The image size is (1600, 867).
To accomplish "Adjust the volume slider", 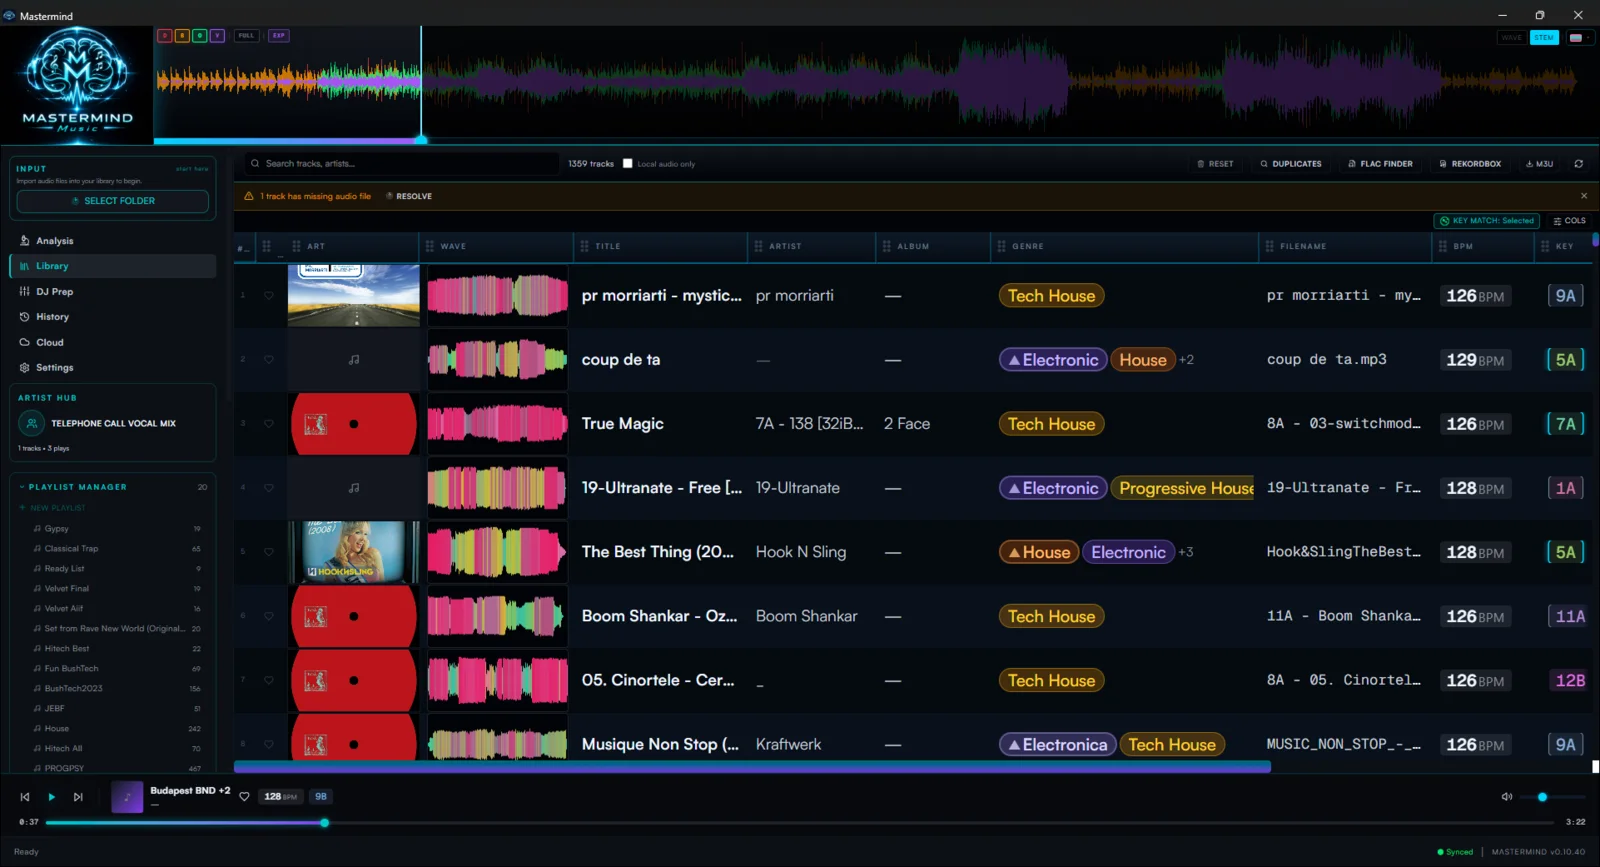I will point(1552,797).
